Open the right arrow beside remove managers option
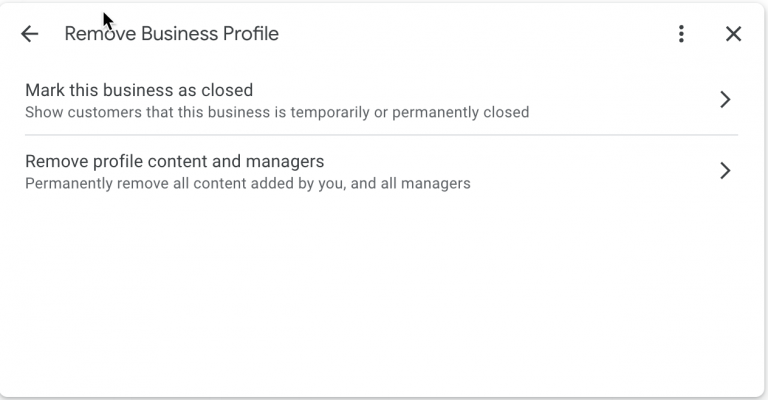 726,171
